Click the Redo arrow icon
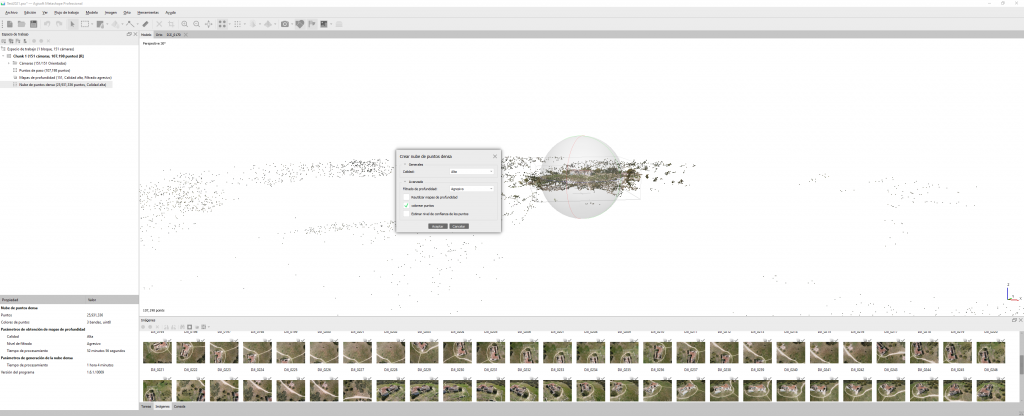1024x416 pixels. (59, 24)
